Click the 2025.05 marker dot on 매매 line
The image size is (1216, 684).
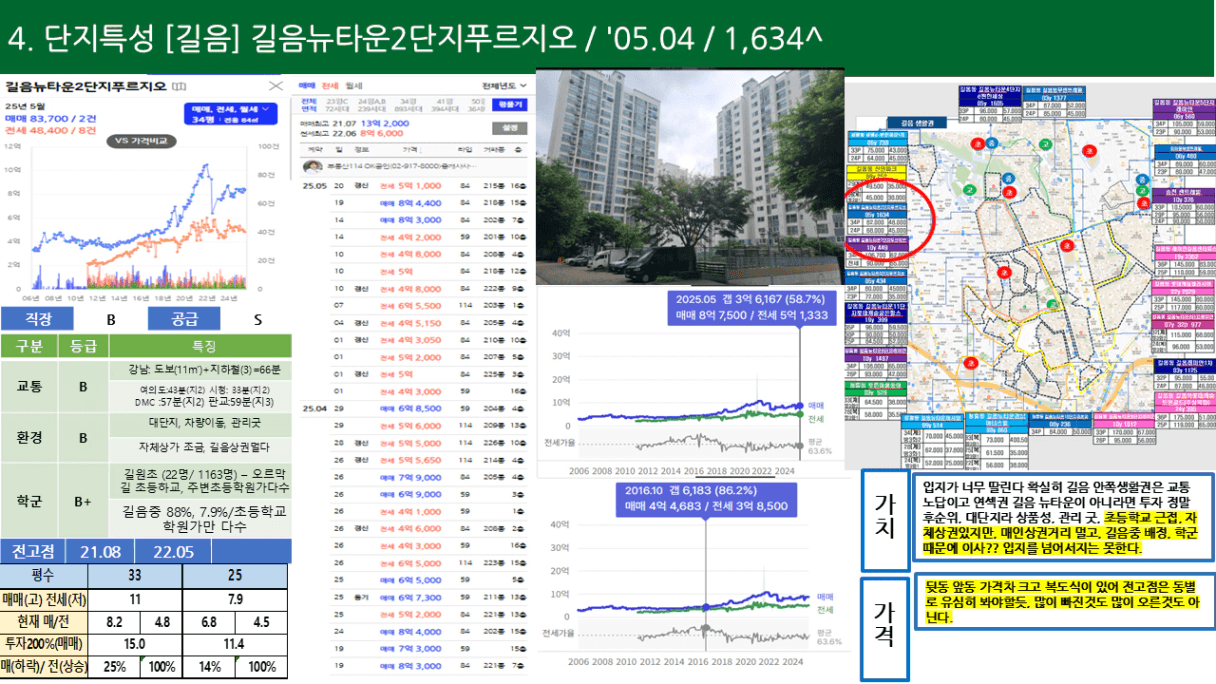[x=799, y=404]
